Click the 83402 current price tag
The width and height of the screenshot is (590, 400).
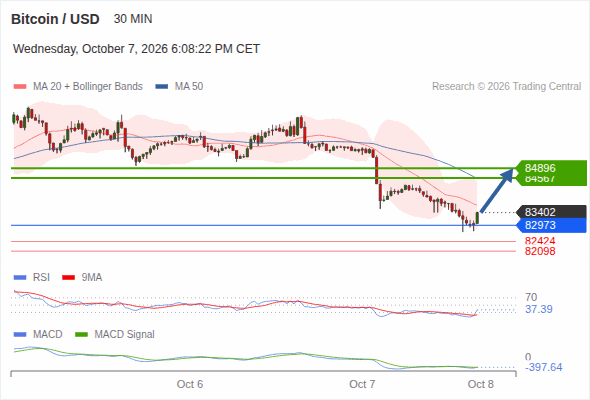click(x=551, y=212)
